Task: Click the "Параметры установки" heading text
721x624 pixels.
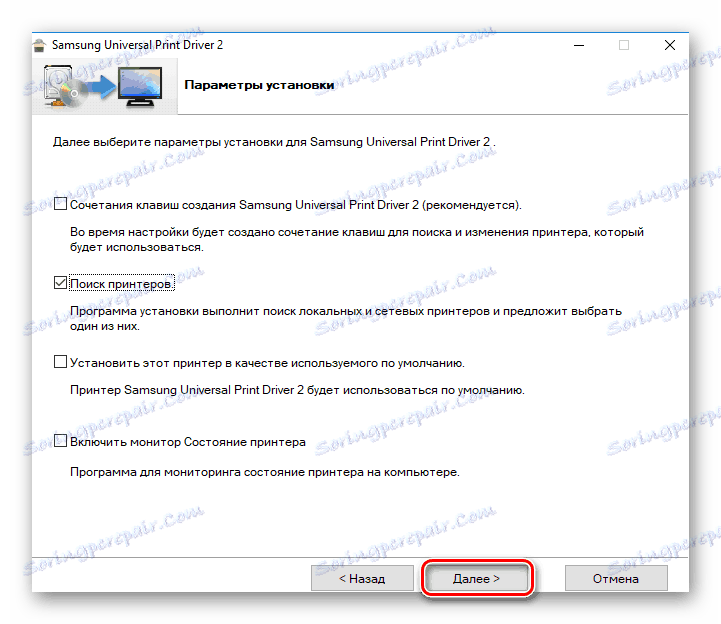Action: pyautogui.click(x=259, y=85)
